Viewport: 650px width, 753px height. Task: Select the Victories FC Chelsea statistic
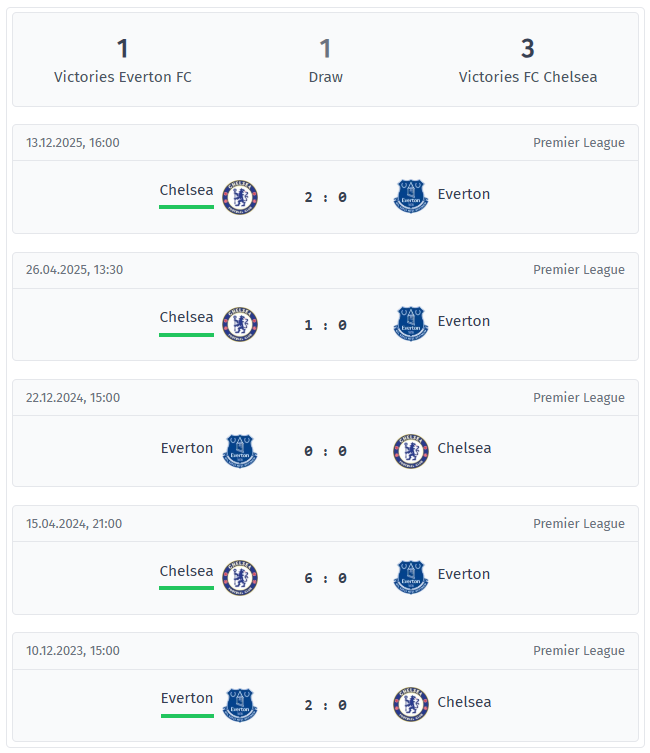tap(528, 60)
